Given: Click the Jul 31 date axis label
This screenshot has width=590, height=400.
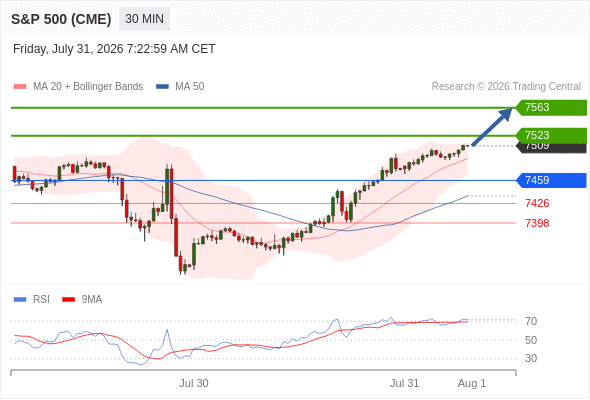Looking at the screenshot, I should [x=404, y=383].
